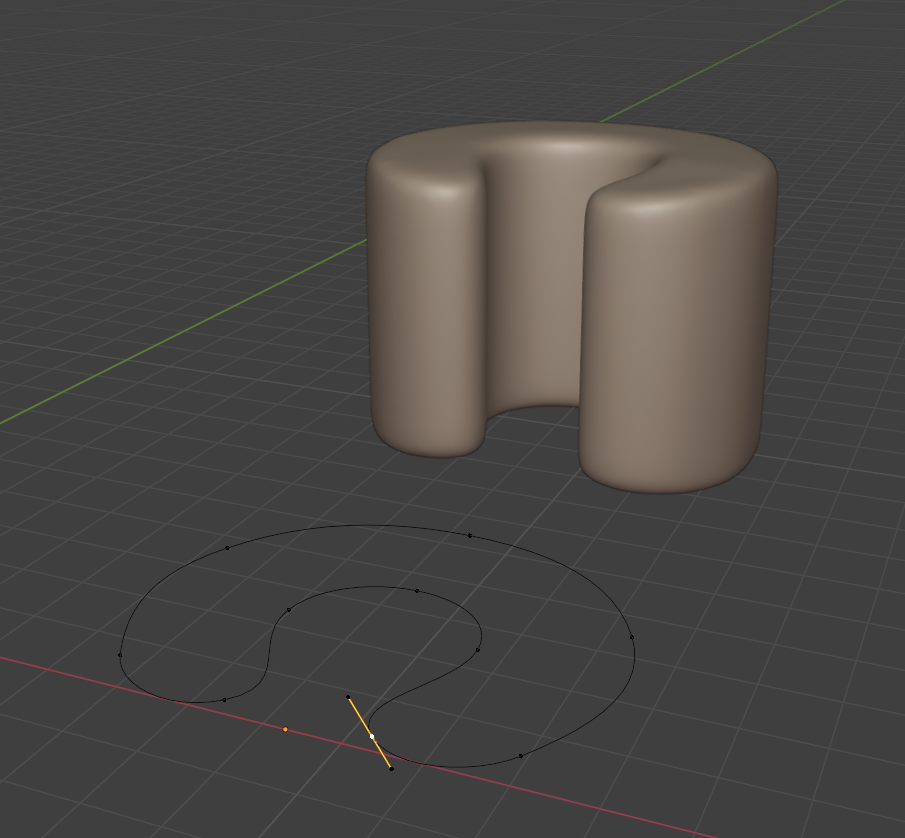Screen dimensions: 905x838
Task: Click the lower endpoint of the orange handle
Action: tap(391, 769)
